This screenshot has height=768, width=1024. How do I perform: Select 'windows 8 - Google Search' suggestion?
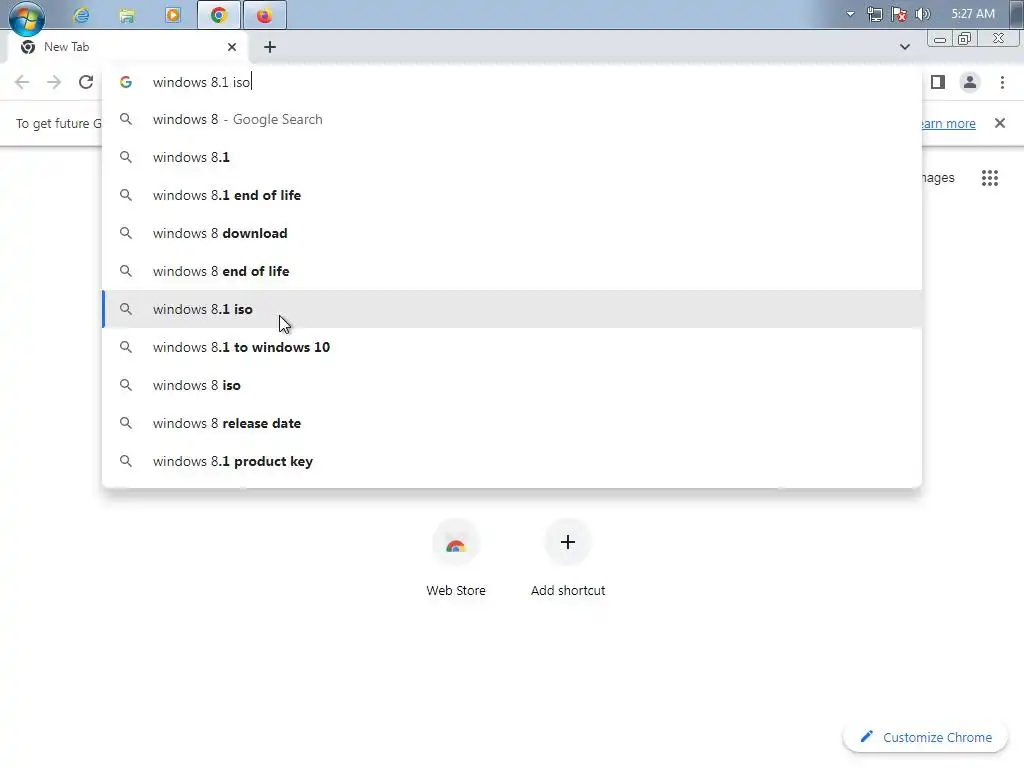(x=512, y=120)
